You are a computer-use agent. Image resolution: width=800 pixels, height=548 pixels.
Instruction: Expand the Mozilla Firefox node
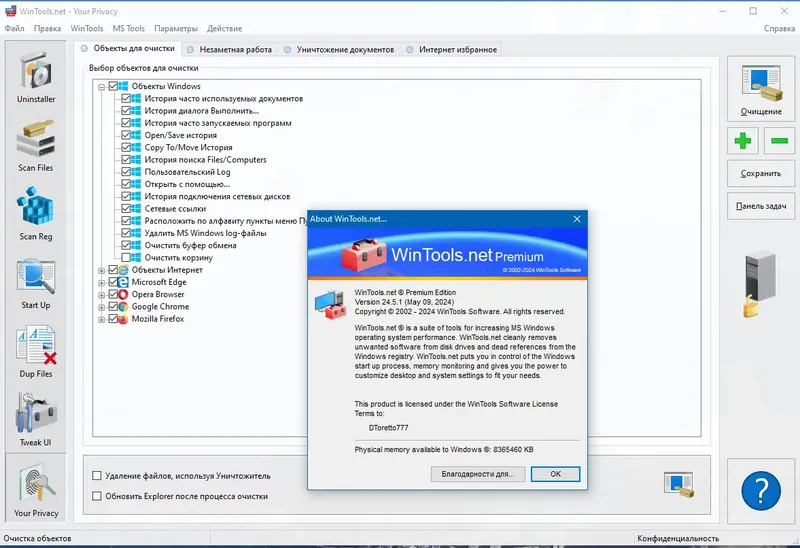(x=102, y=319)
